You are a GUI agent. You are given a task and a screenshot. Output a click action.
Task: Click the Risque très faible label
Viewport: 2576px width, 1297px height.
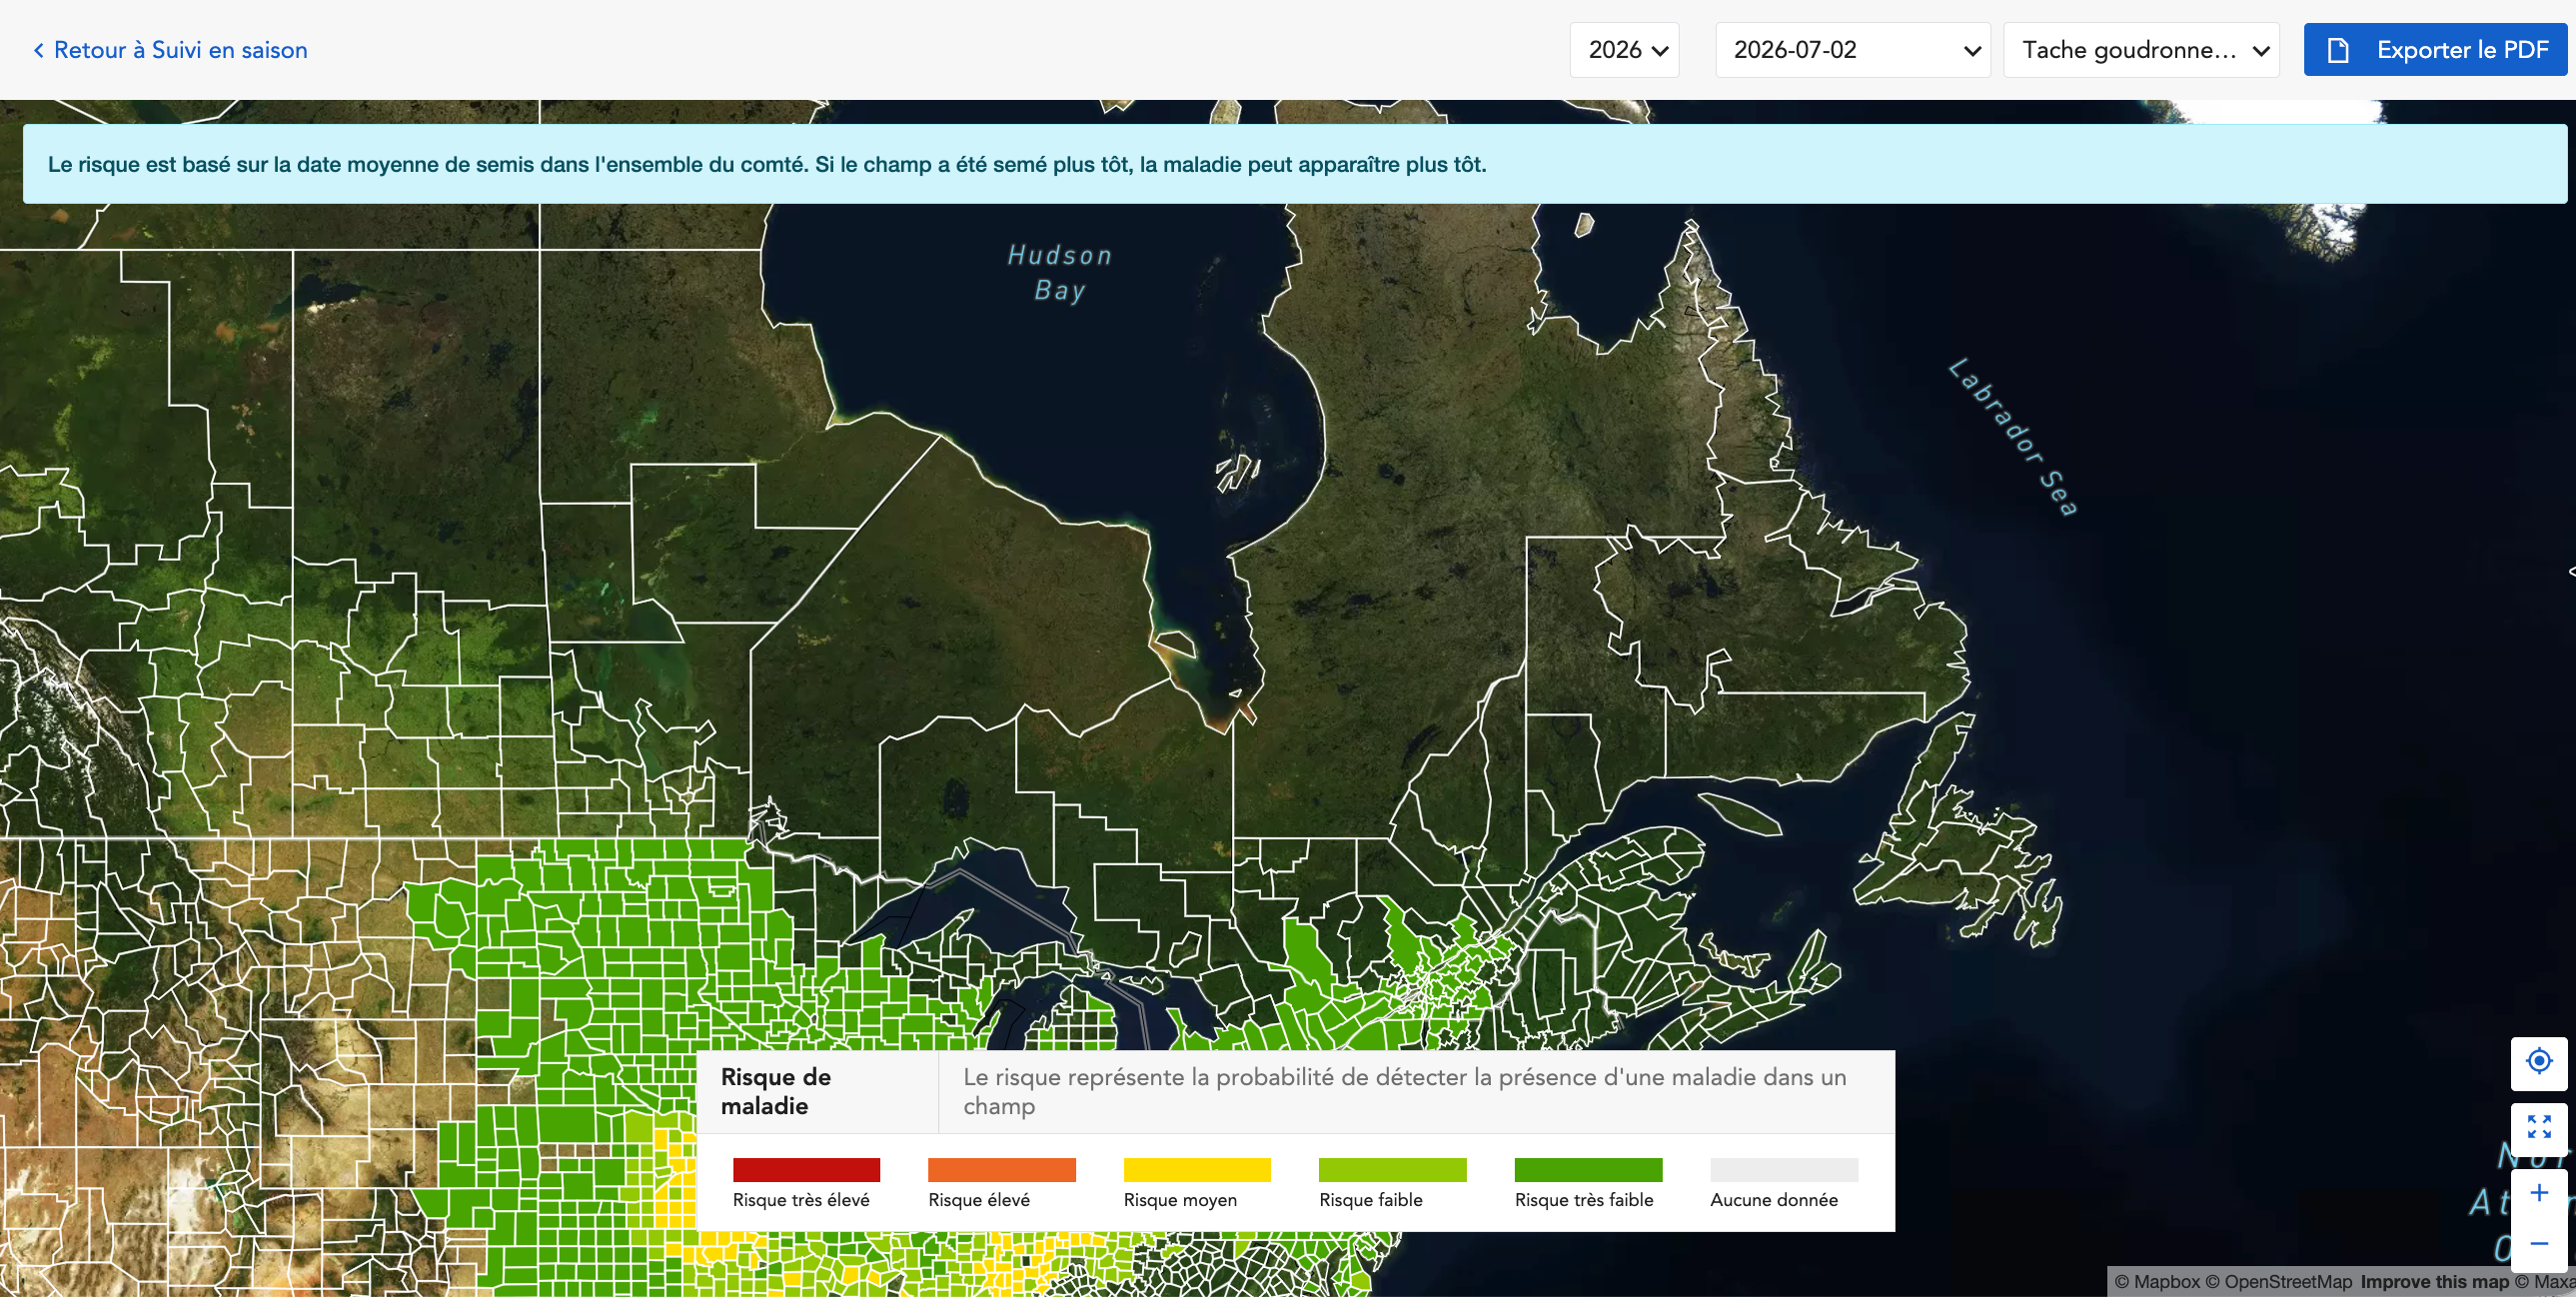(x=1584, y=1200)
